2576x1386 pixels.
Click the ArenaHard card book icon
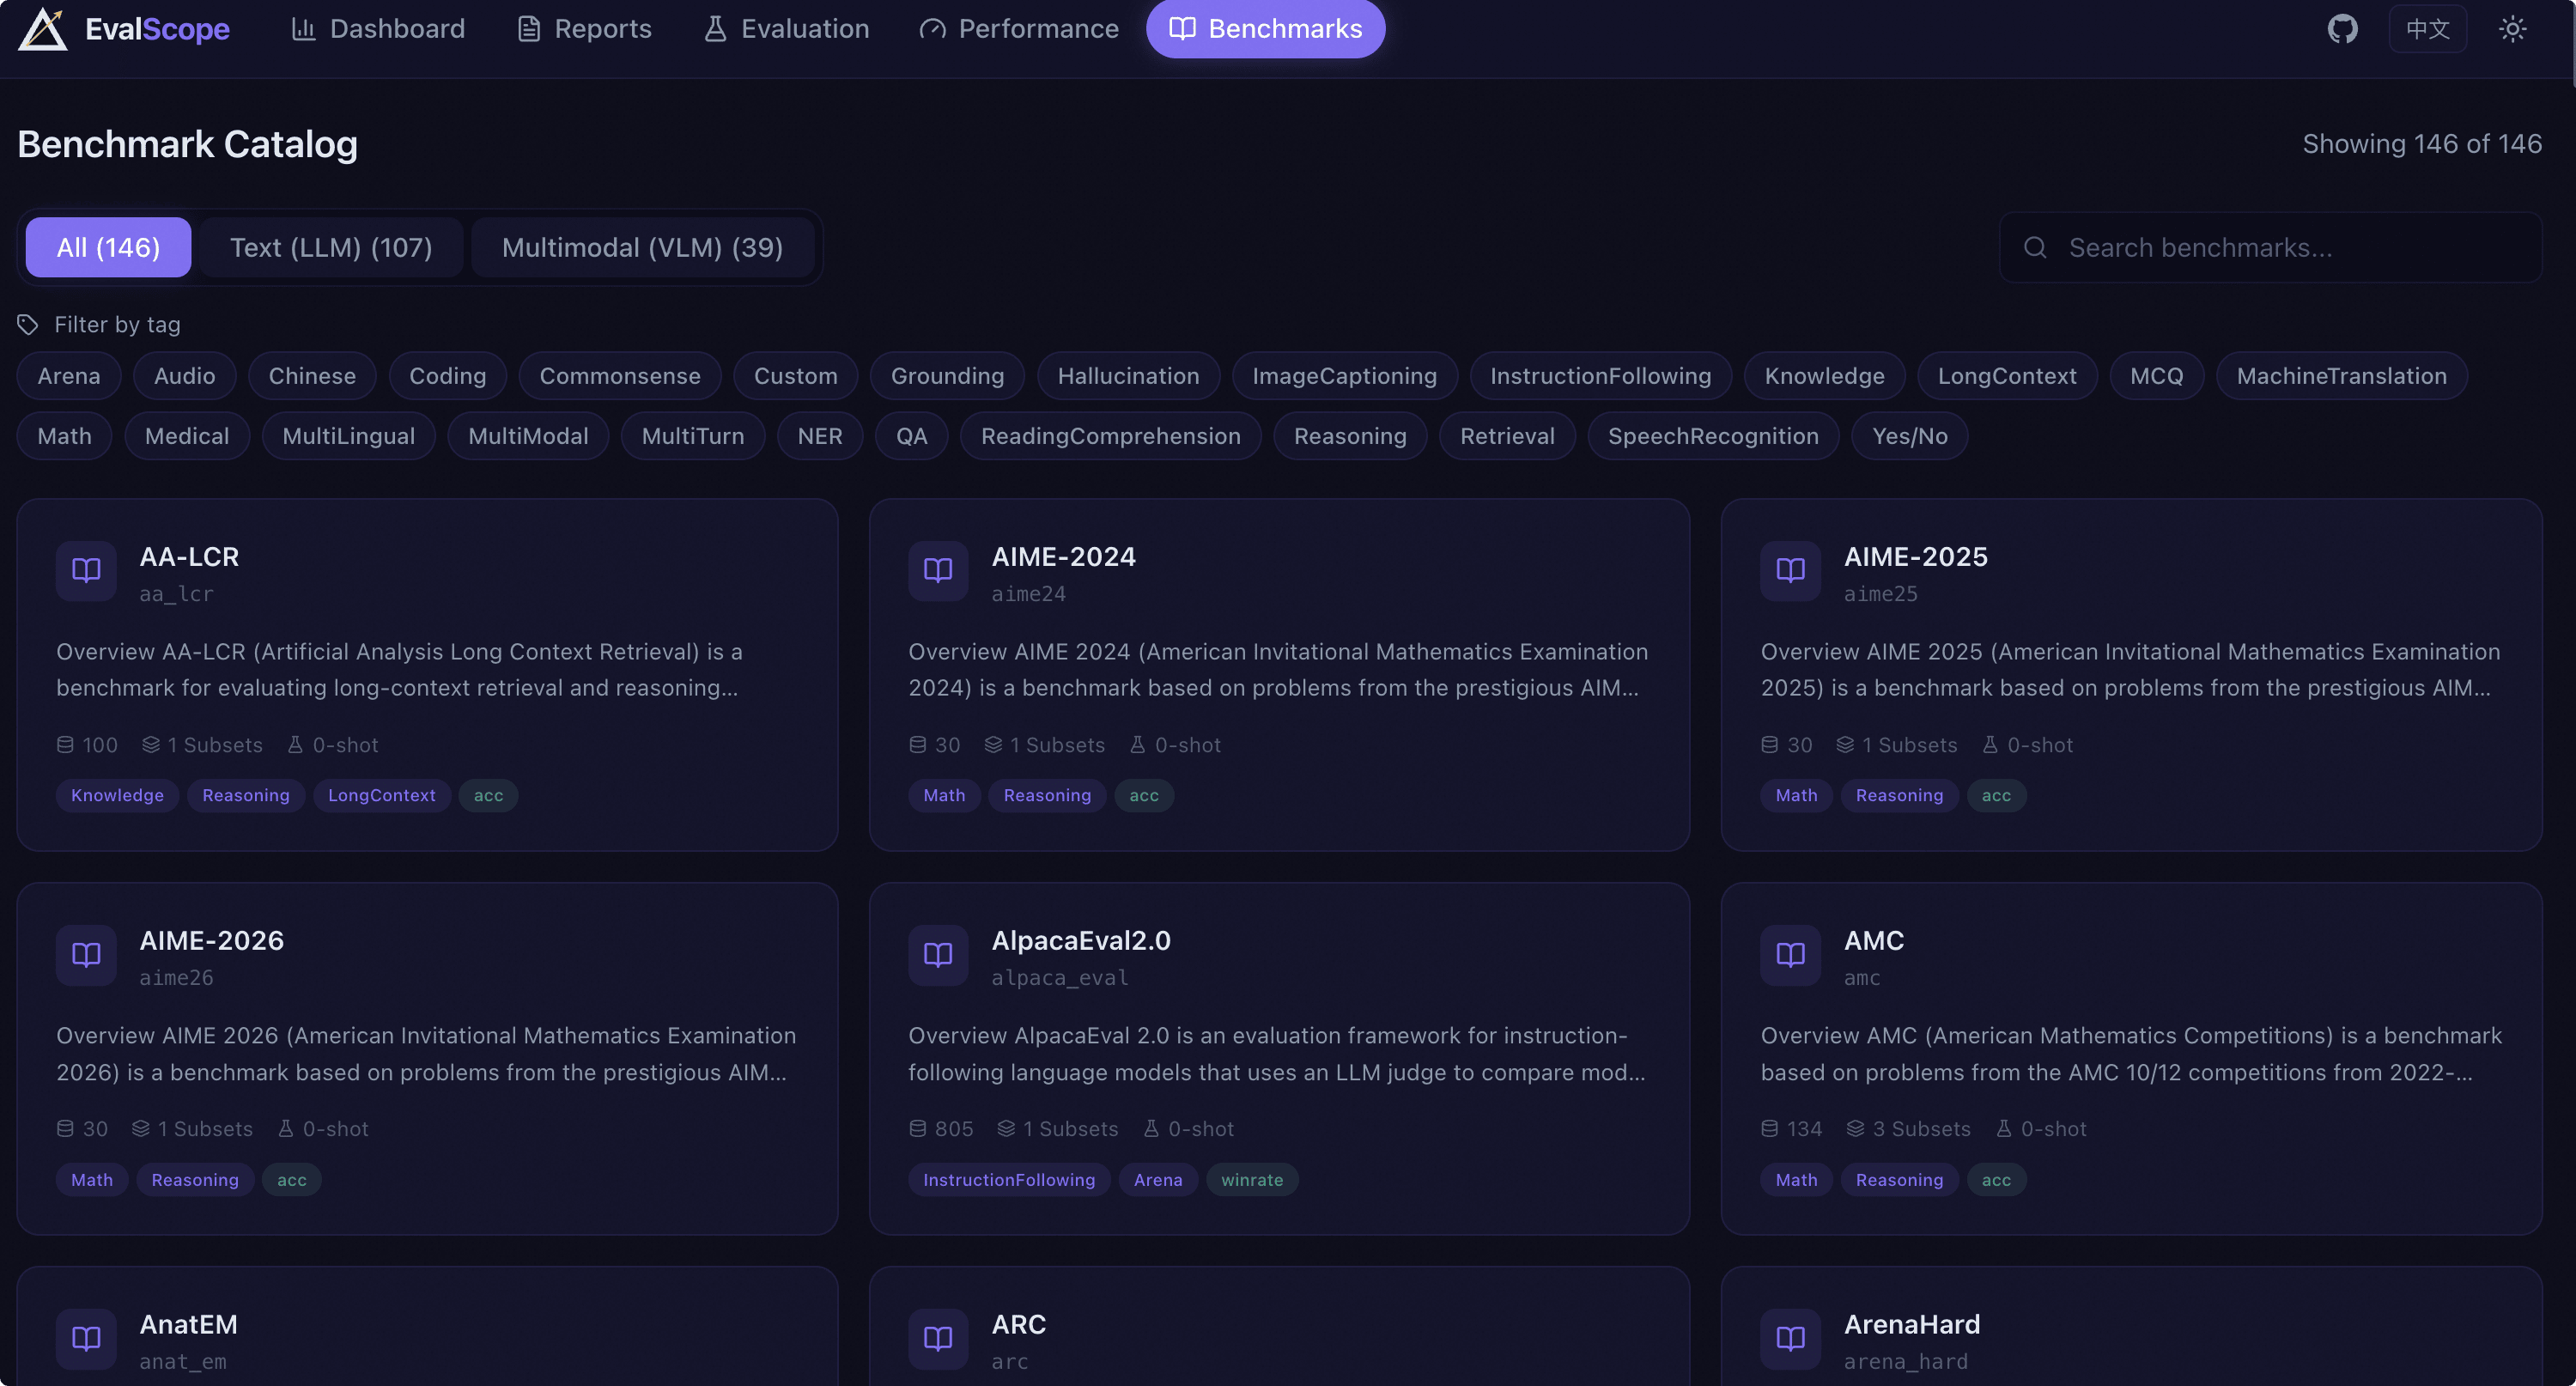[1791, 1339]
